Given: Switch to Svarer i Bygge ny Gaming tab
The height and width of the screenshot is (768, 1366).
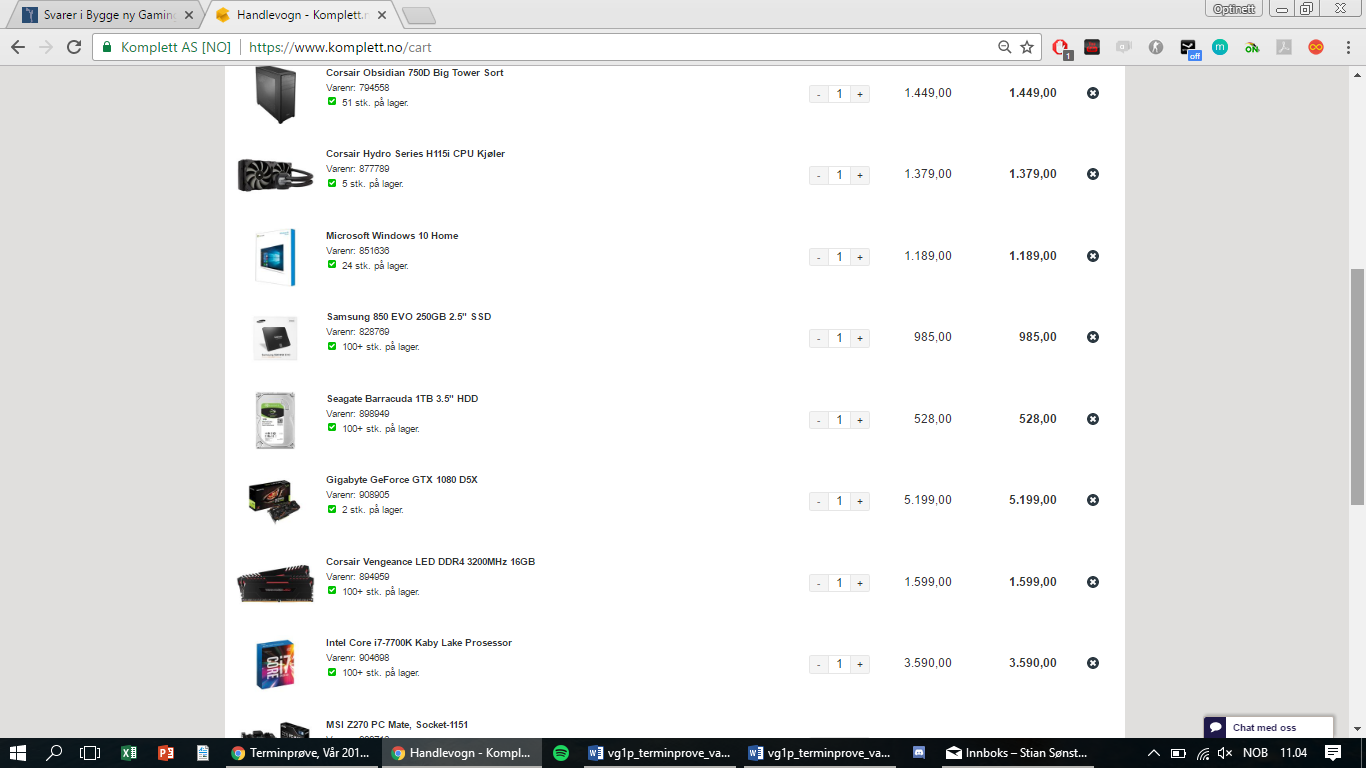Looking at the screenshot, I should pos(108,15).
